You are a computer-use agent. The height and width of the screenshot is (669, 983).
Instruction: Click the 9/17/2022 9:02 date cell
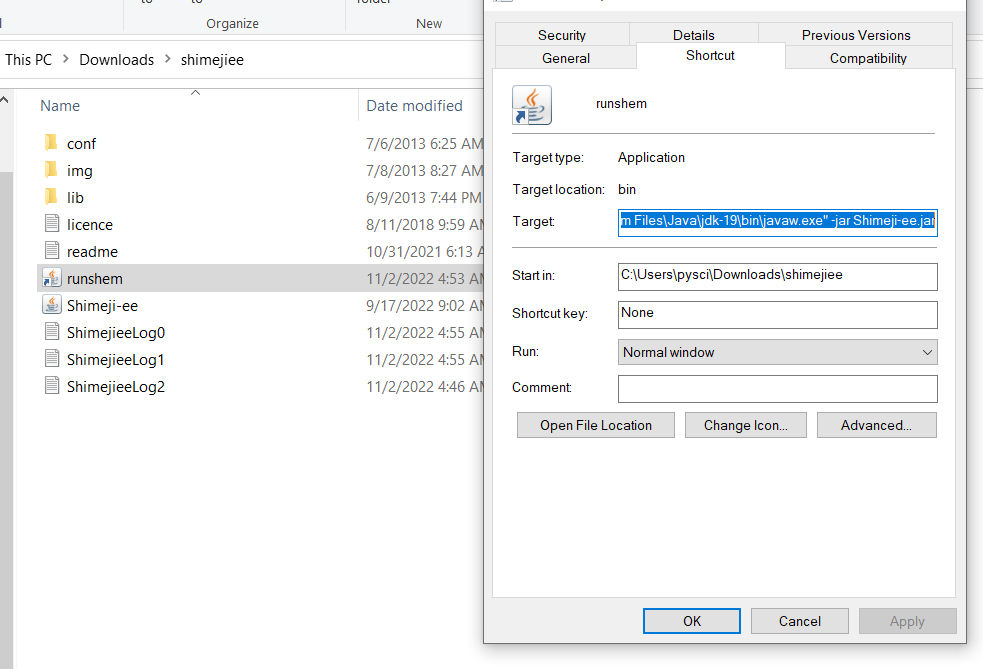[424, 305]
